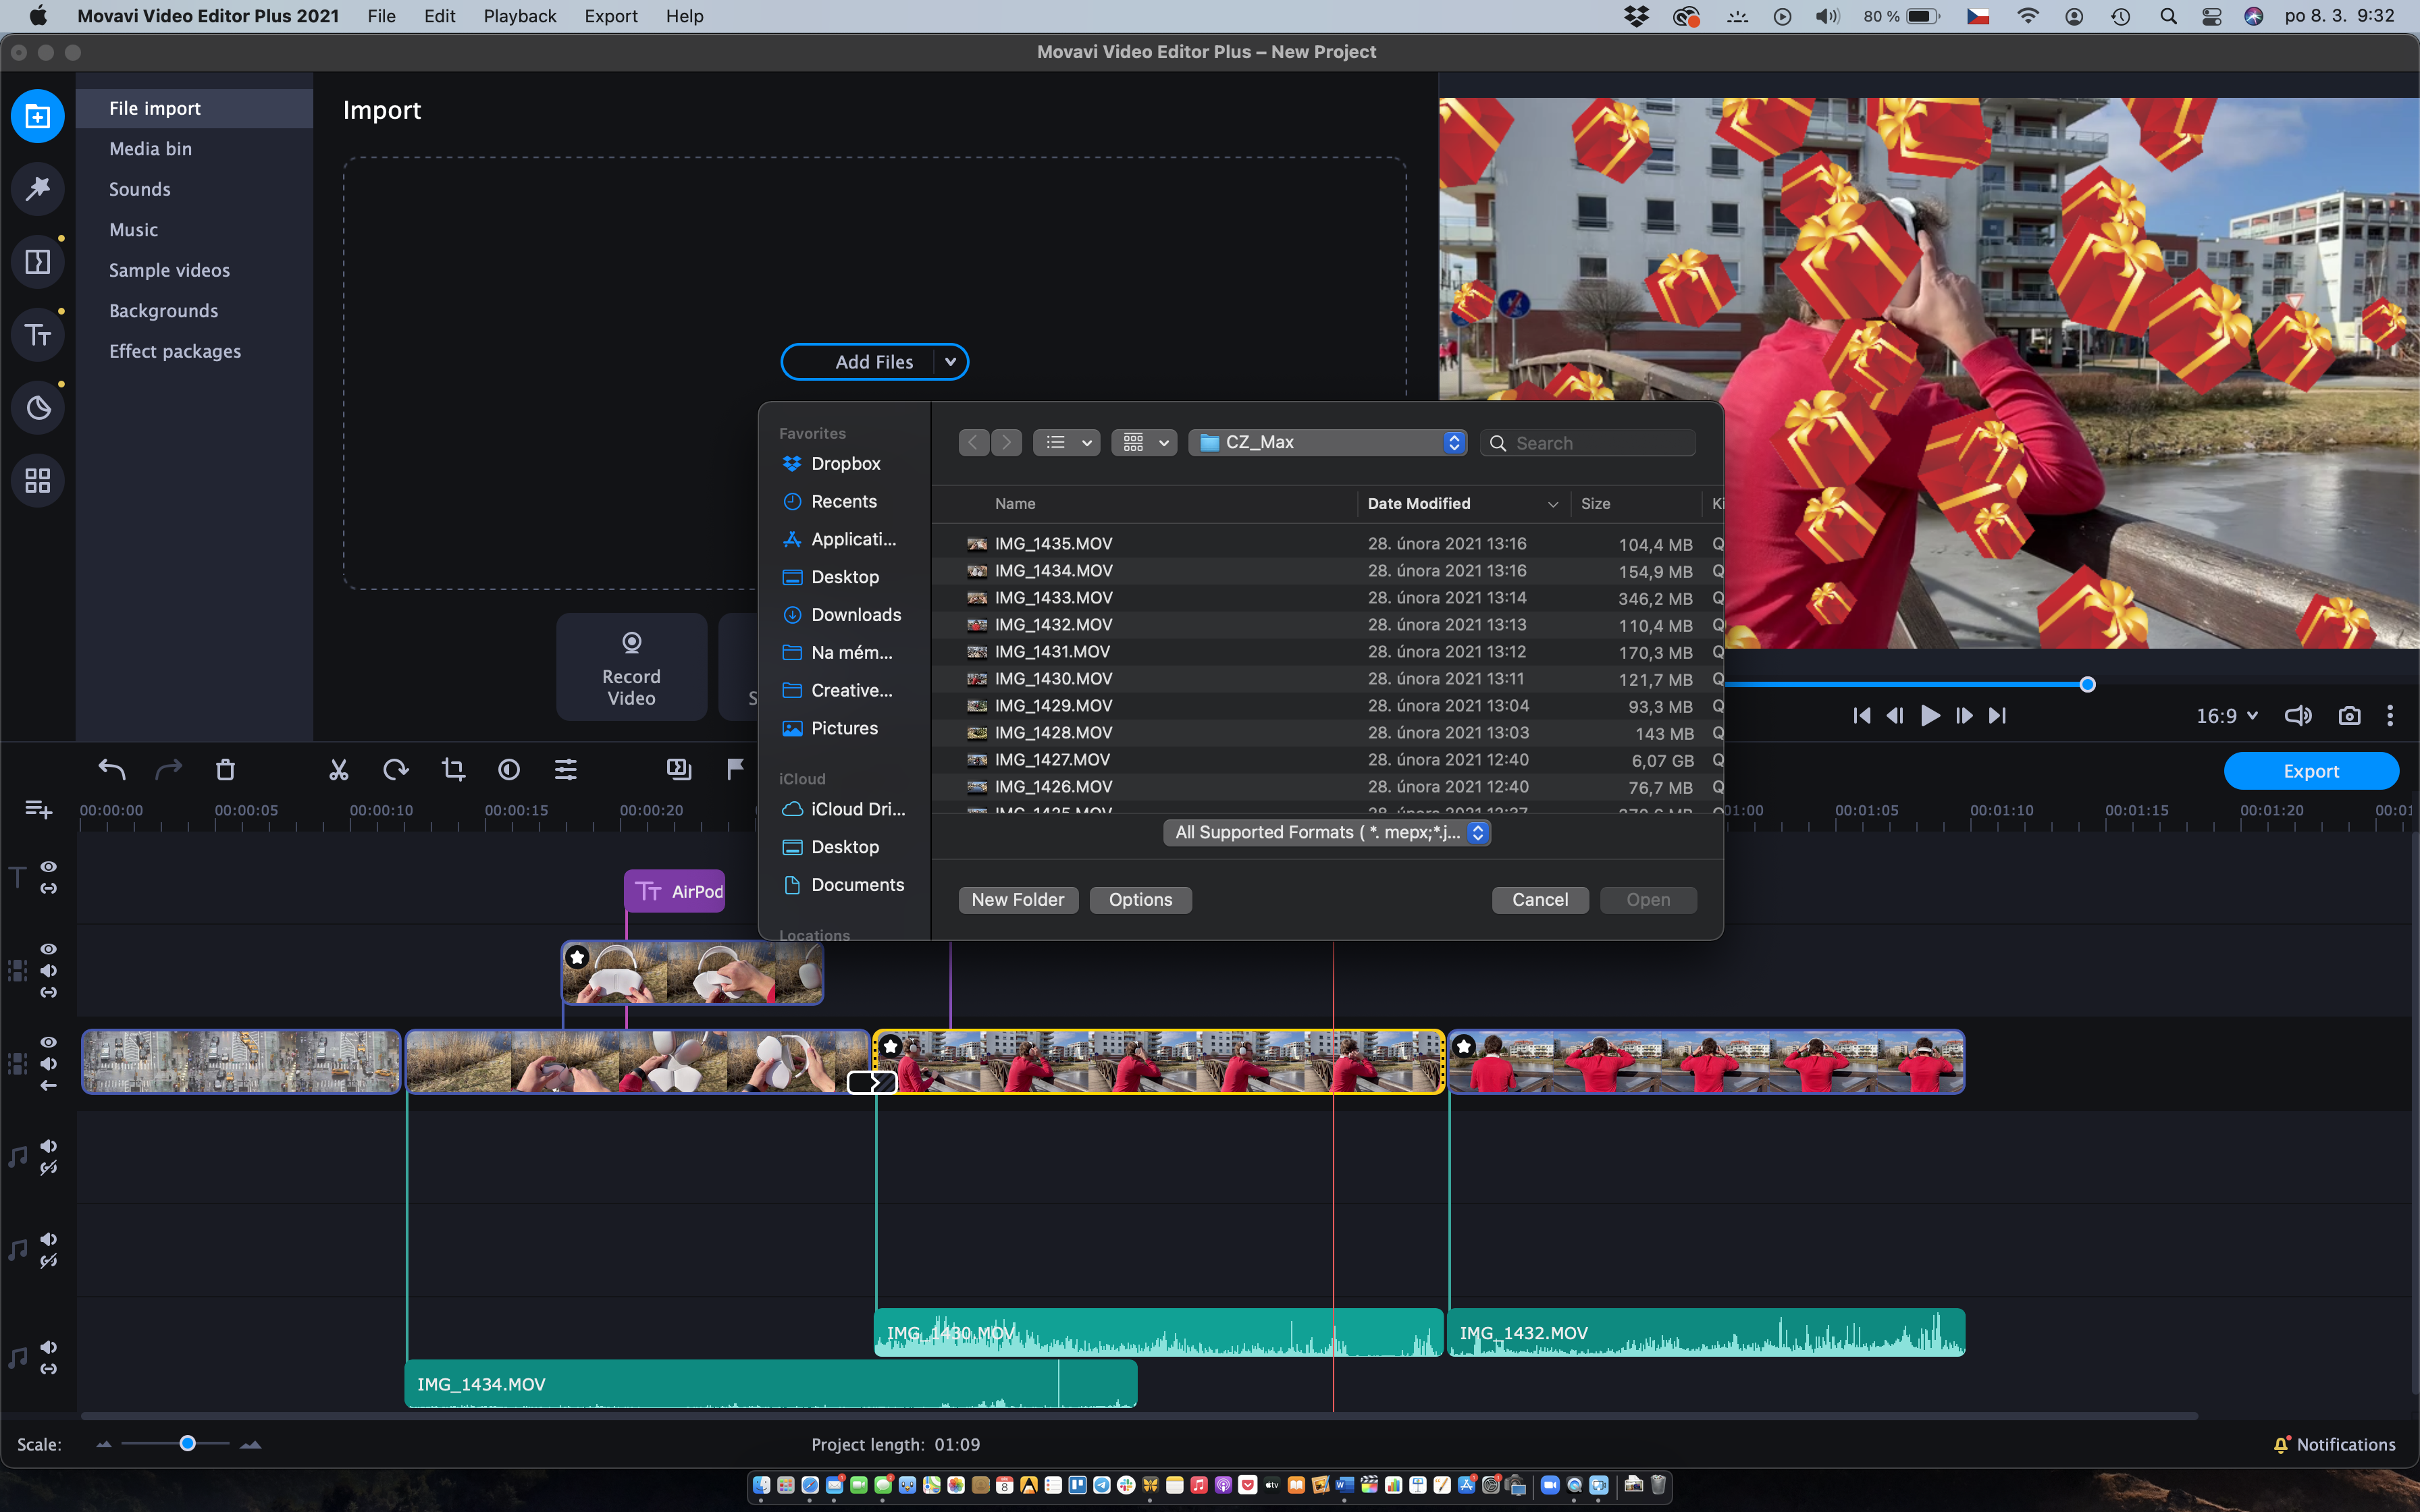Click the timeline Scale slider handle
This screenshot has height=1512, width=2420.
[x=187, y=1443]
